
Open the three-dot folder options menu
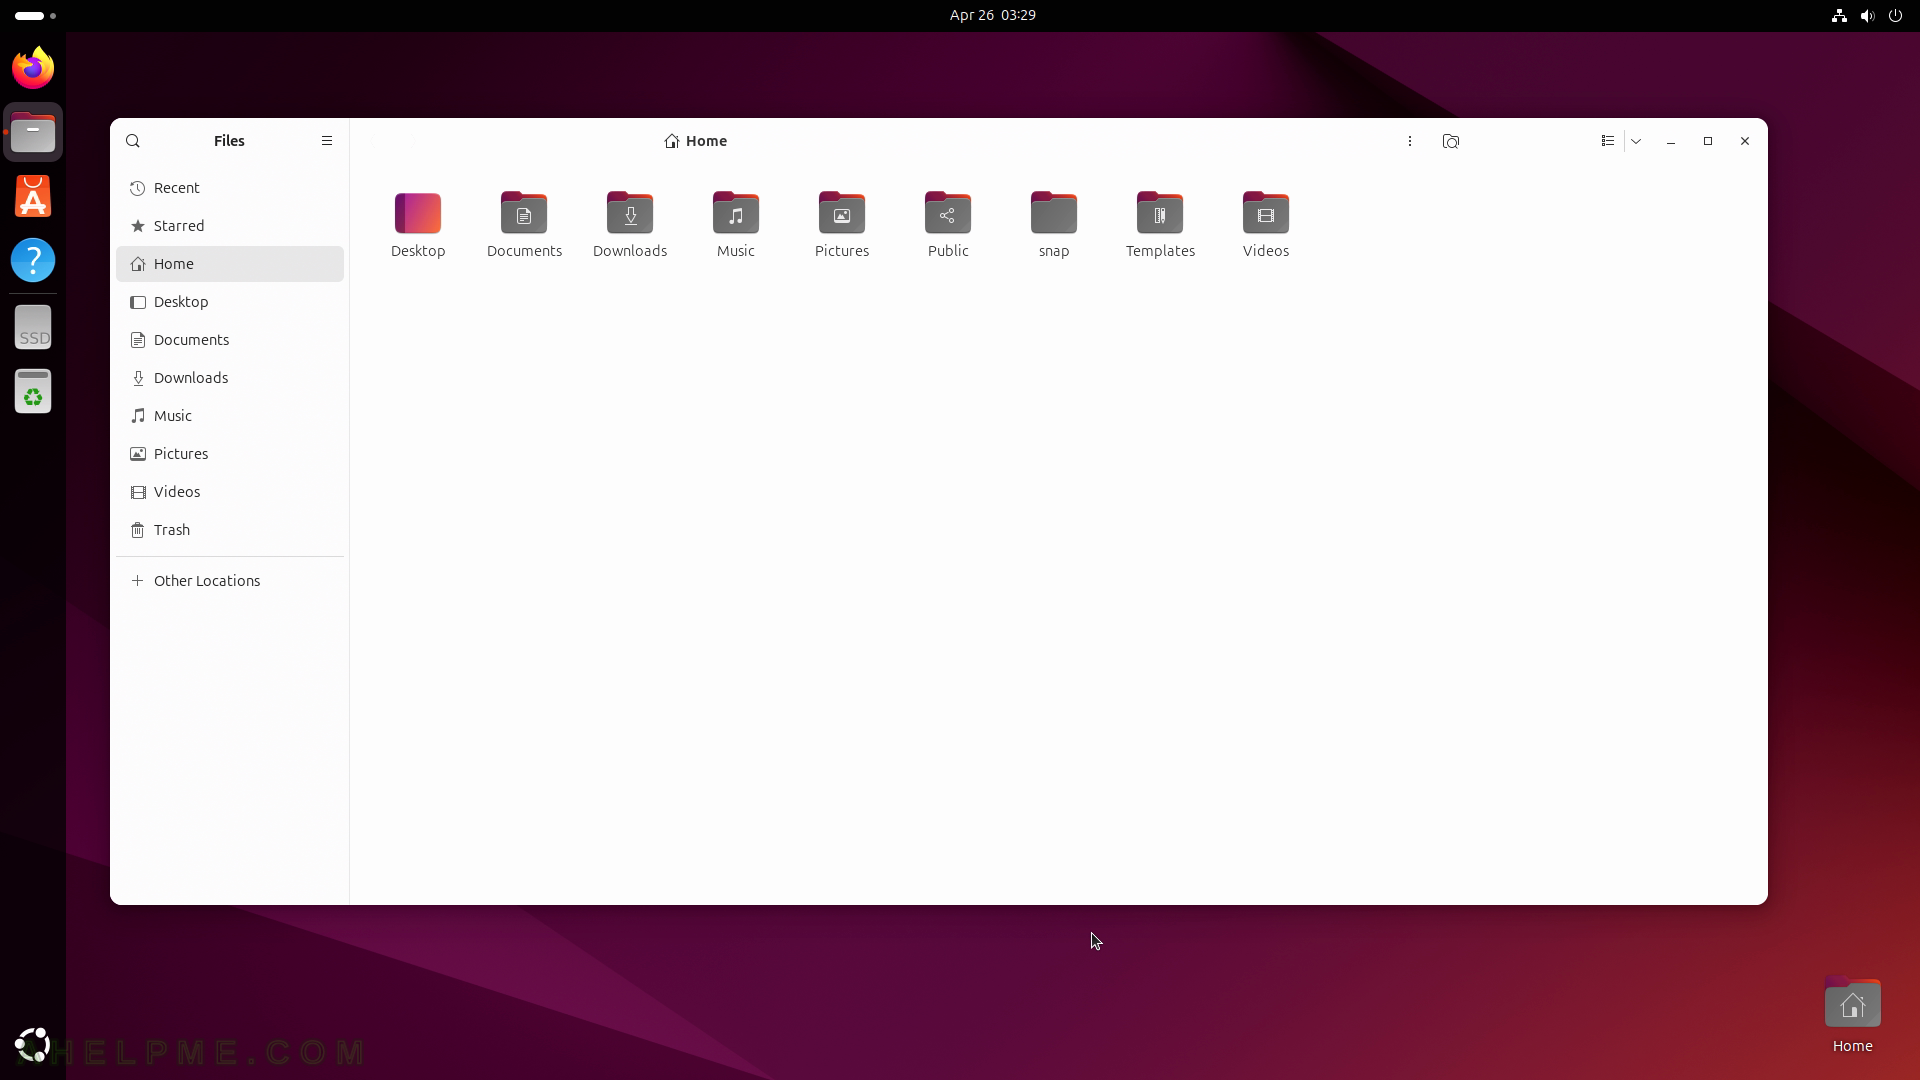coord(1410,141)
